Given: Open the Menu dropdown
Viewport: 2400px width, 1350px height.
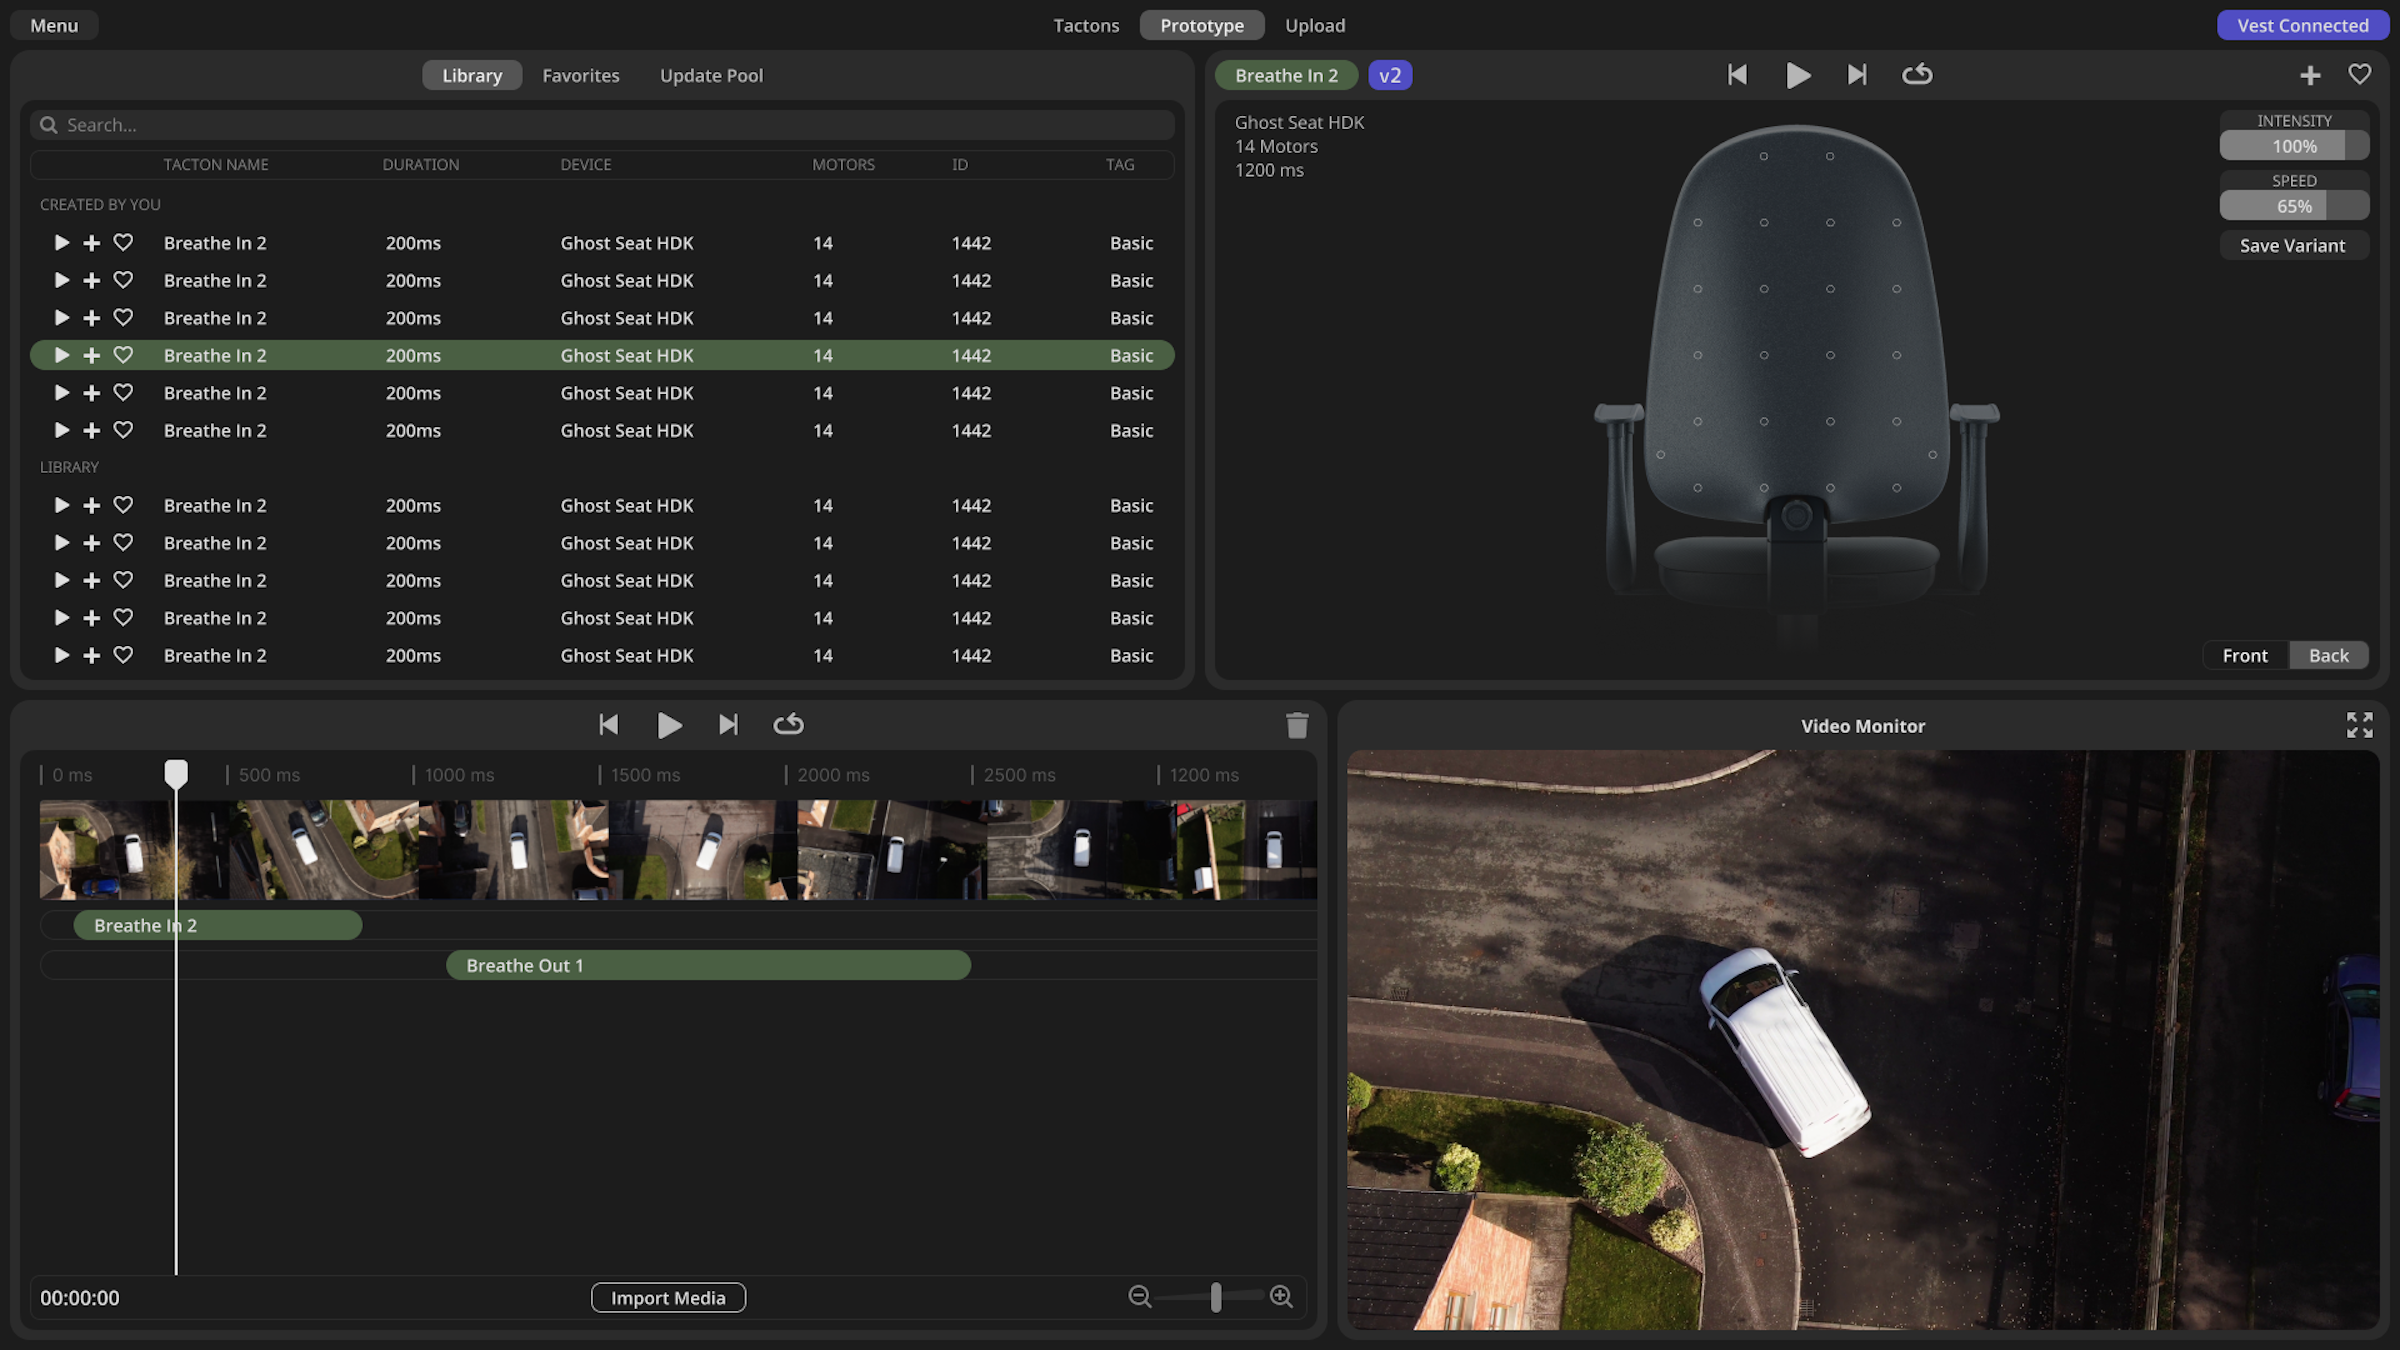Looking at the screenshot, I should [54, 25].
